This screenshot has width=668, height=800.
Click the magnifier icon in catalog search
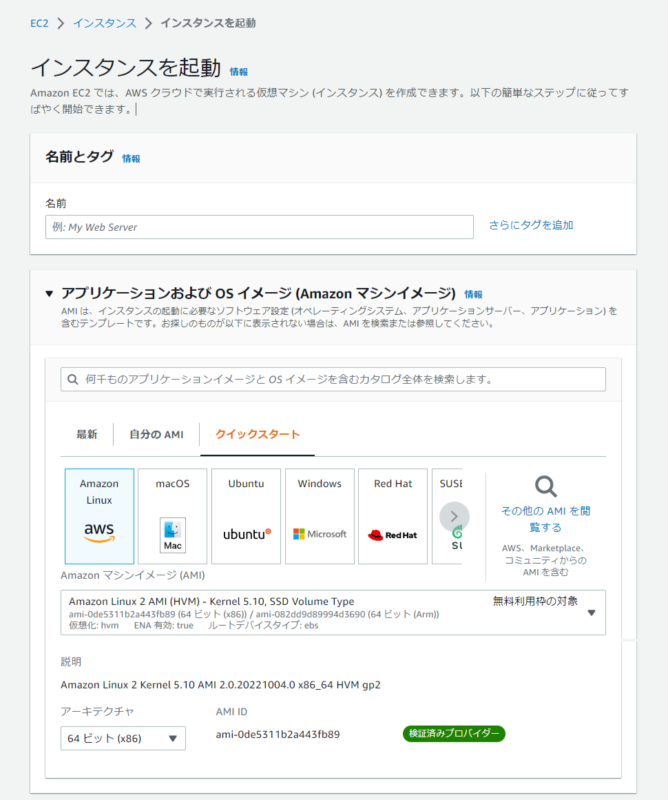(x=73, y=380)
